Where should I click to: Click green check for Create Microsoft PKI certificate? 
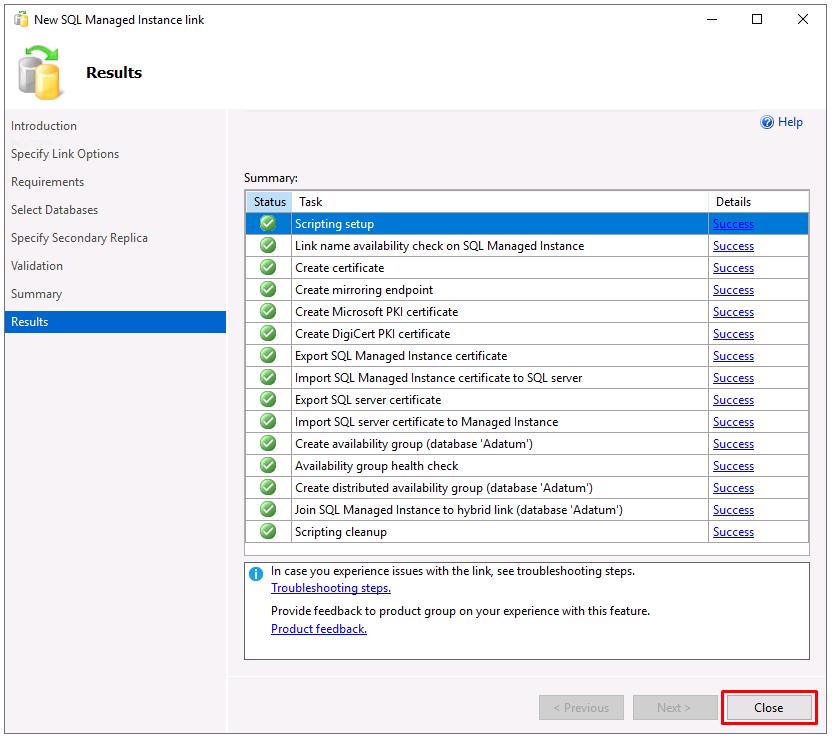268,311
